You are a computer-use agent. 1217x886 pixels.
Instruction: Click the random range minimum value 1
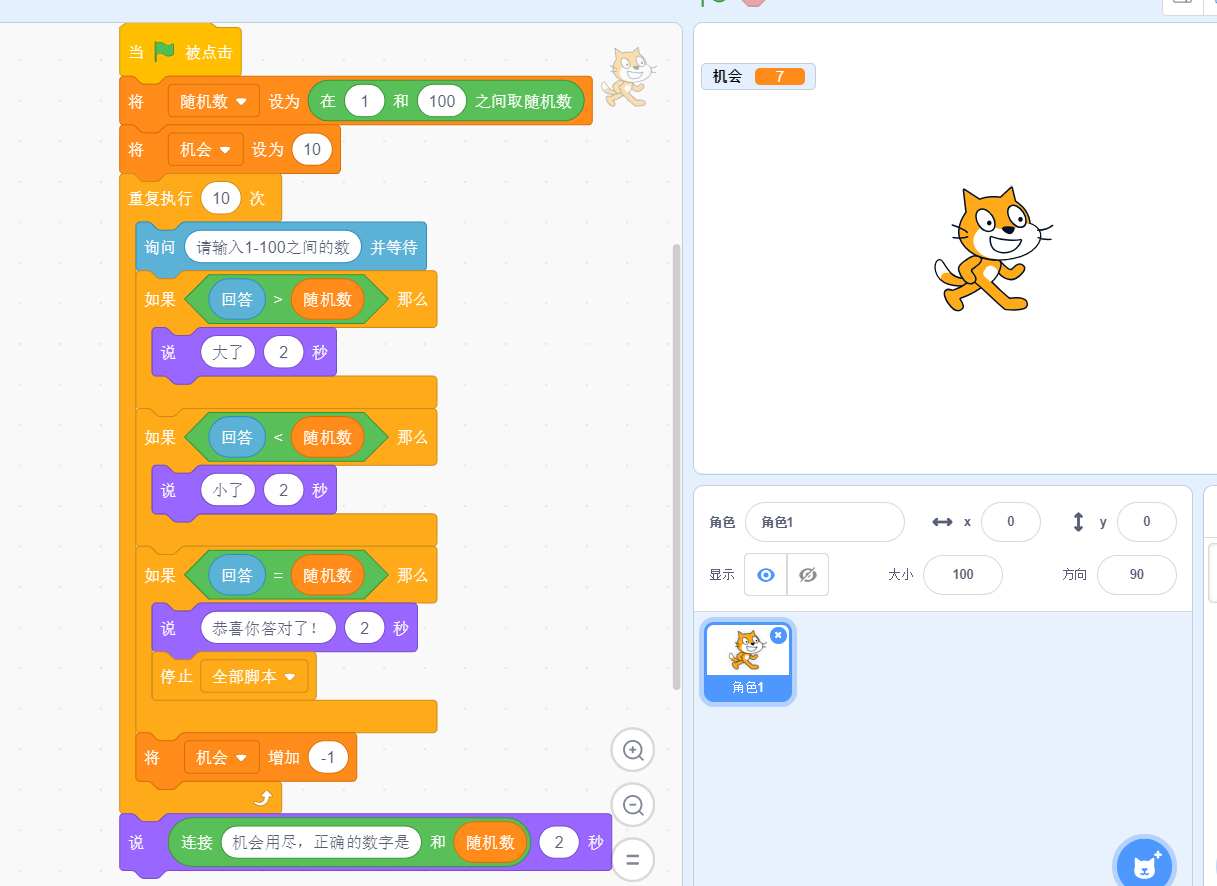[x=364, y=101]
